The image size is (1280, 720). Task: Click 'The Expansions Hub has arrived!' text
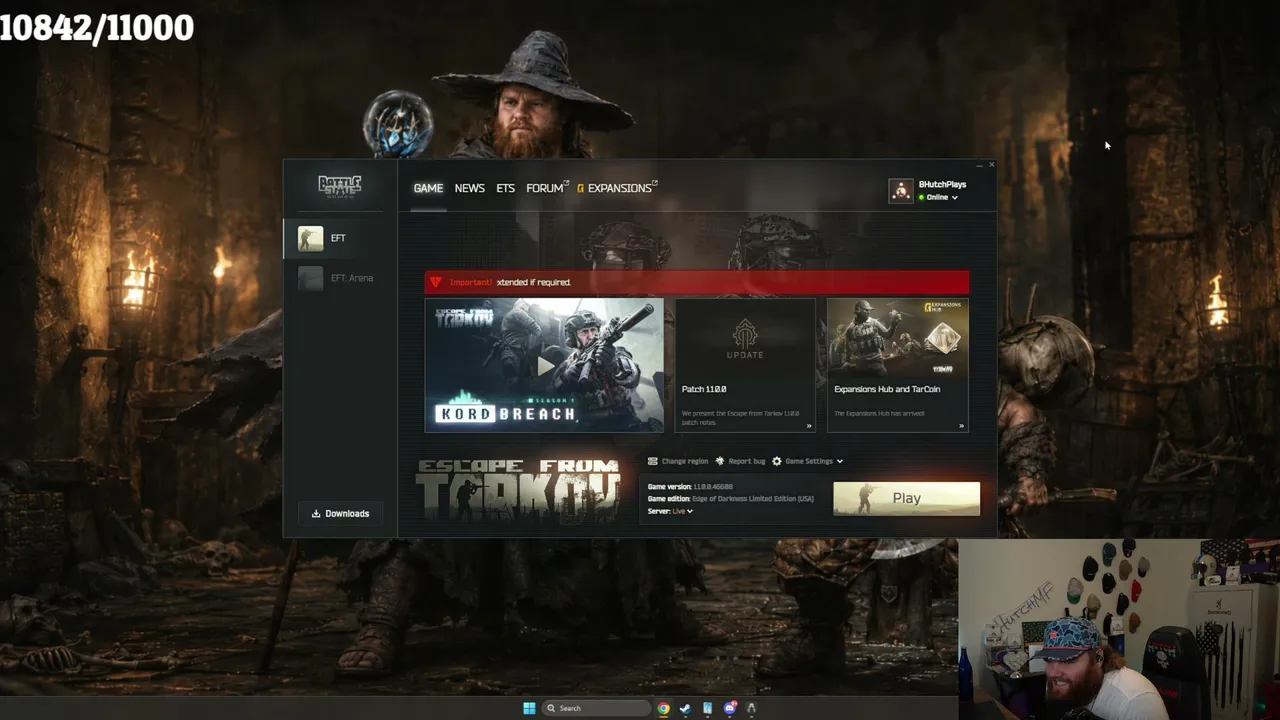879,413
